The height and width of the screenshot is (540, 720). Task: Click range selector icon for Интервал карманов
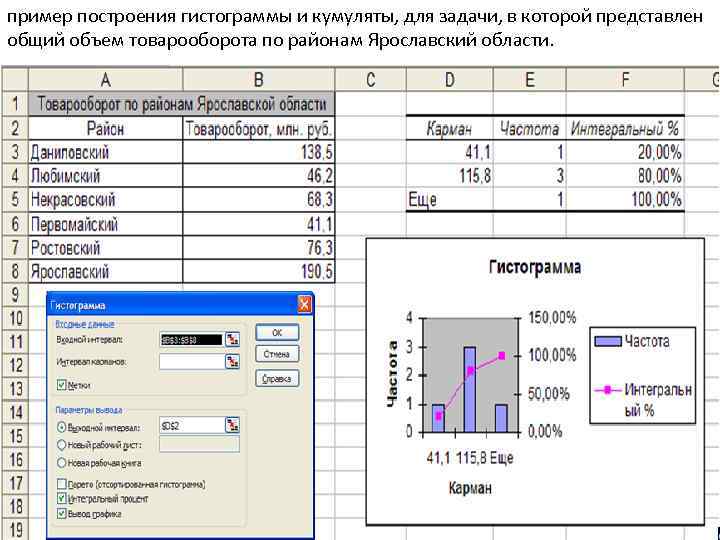[x=232, y=361]
